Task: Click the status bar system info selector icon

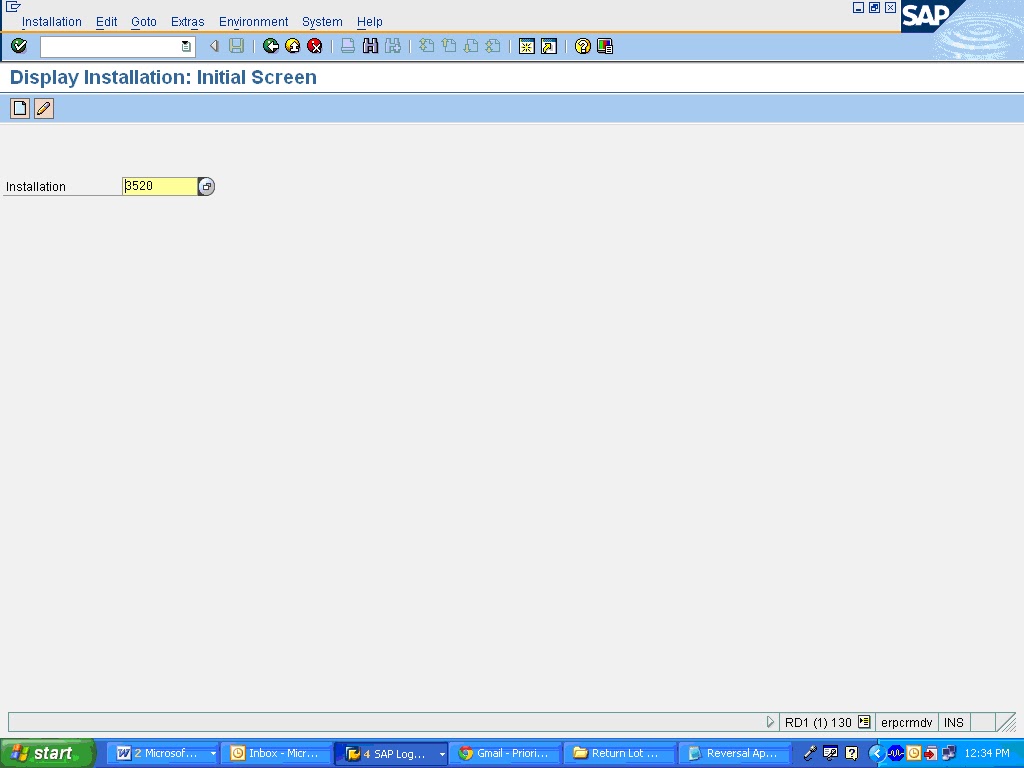Action: click(x=864, y=722)
